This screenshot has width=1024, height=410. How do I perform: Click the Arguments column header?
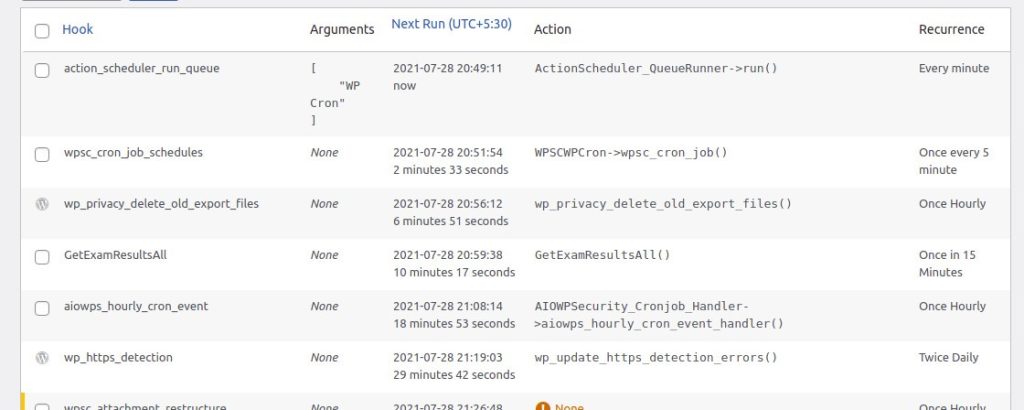coord(342,30)
